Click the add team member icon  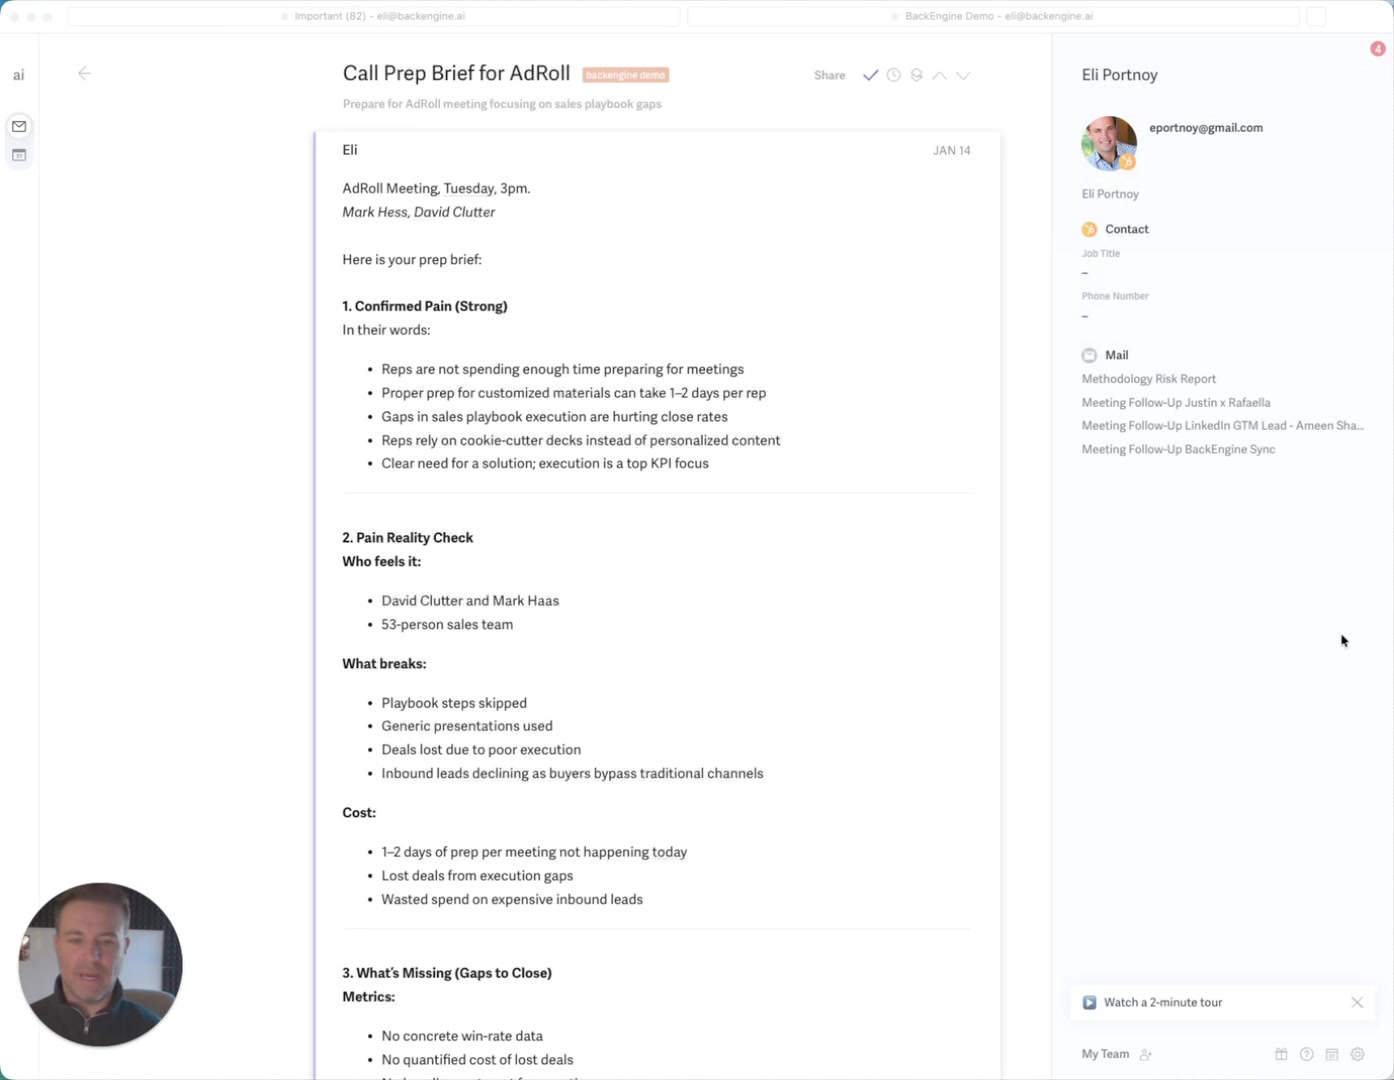pyautogui.click(x=1146, y=1054)
